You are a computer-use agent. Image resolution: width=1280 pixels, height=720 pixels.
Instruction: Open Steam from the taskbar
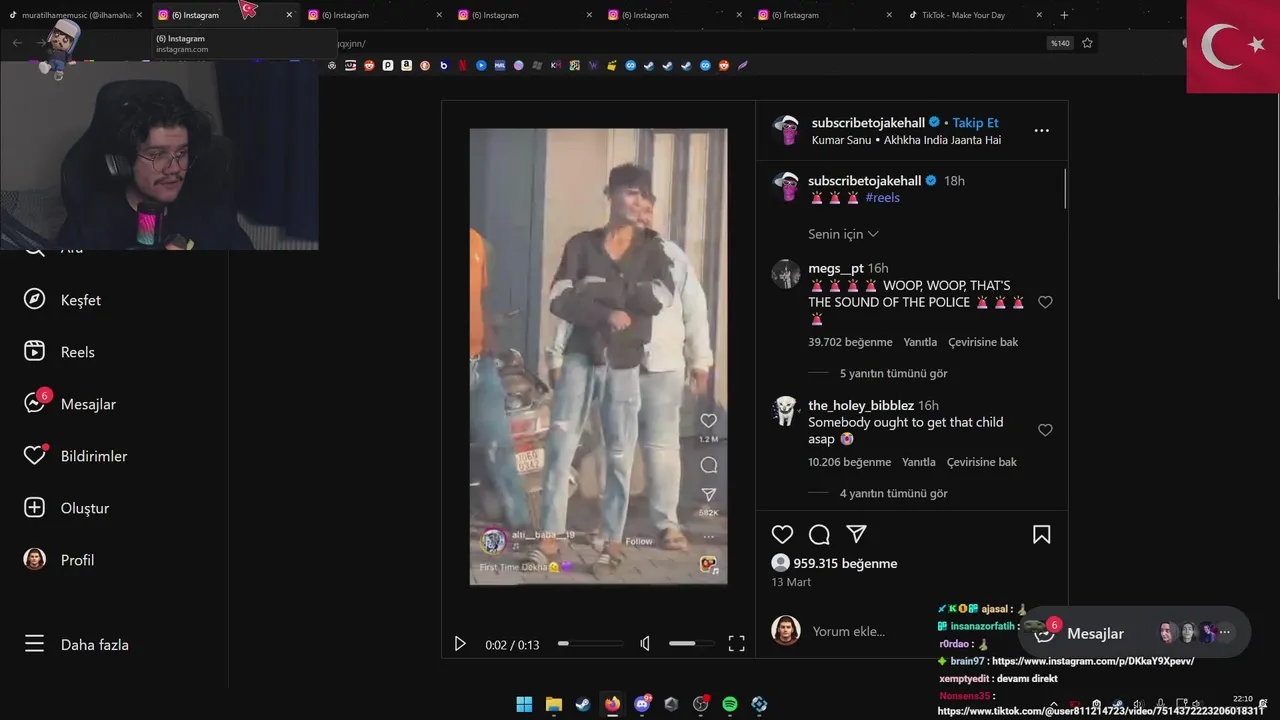[583, 704]
